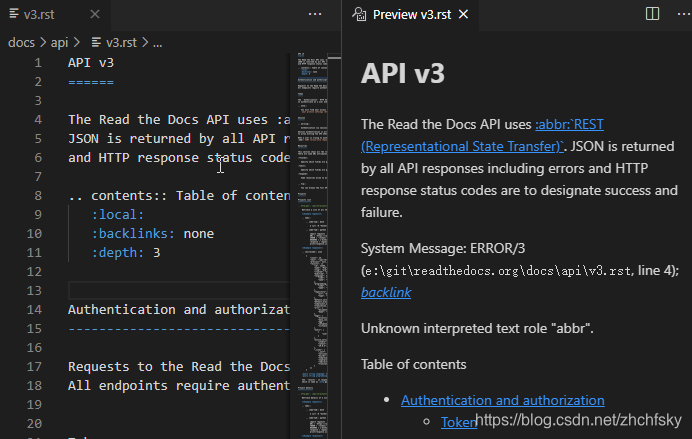Follow the backlink link in the preview
Screen dimensions: 692x439
coord(386,293)
